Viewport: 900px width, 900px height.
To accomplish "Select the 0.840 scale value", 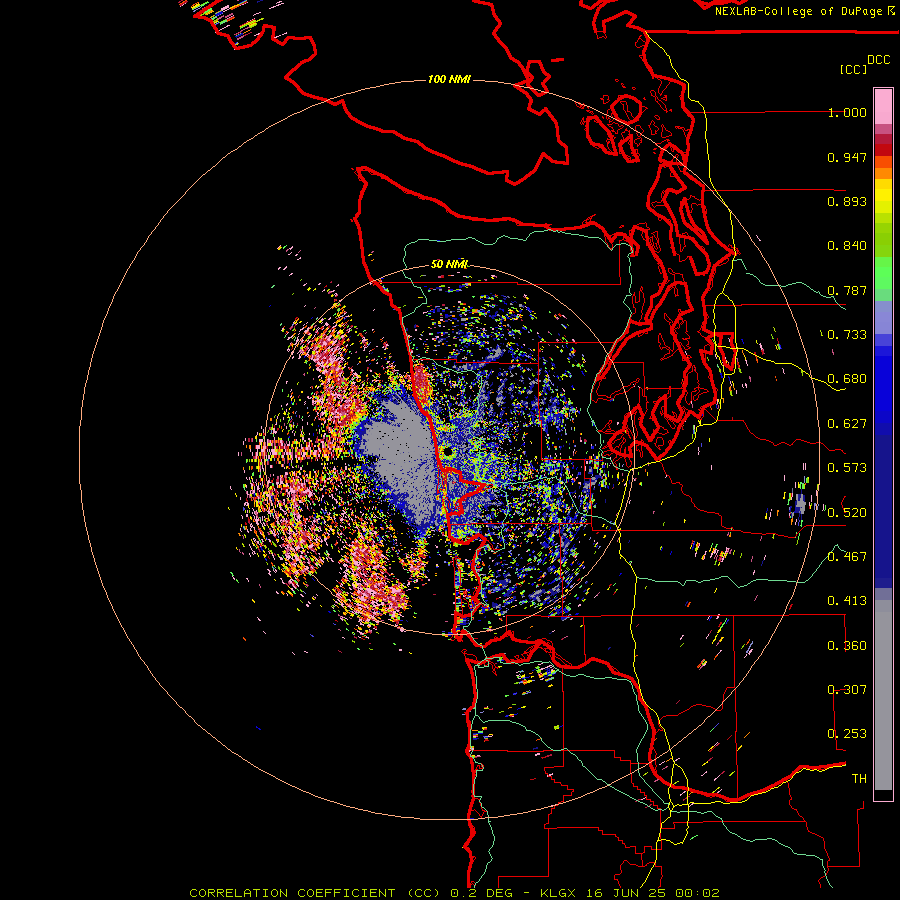I will point(847,246).
